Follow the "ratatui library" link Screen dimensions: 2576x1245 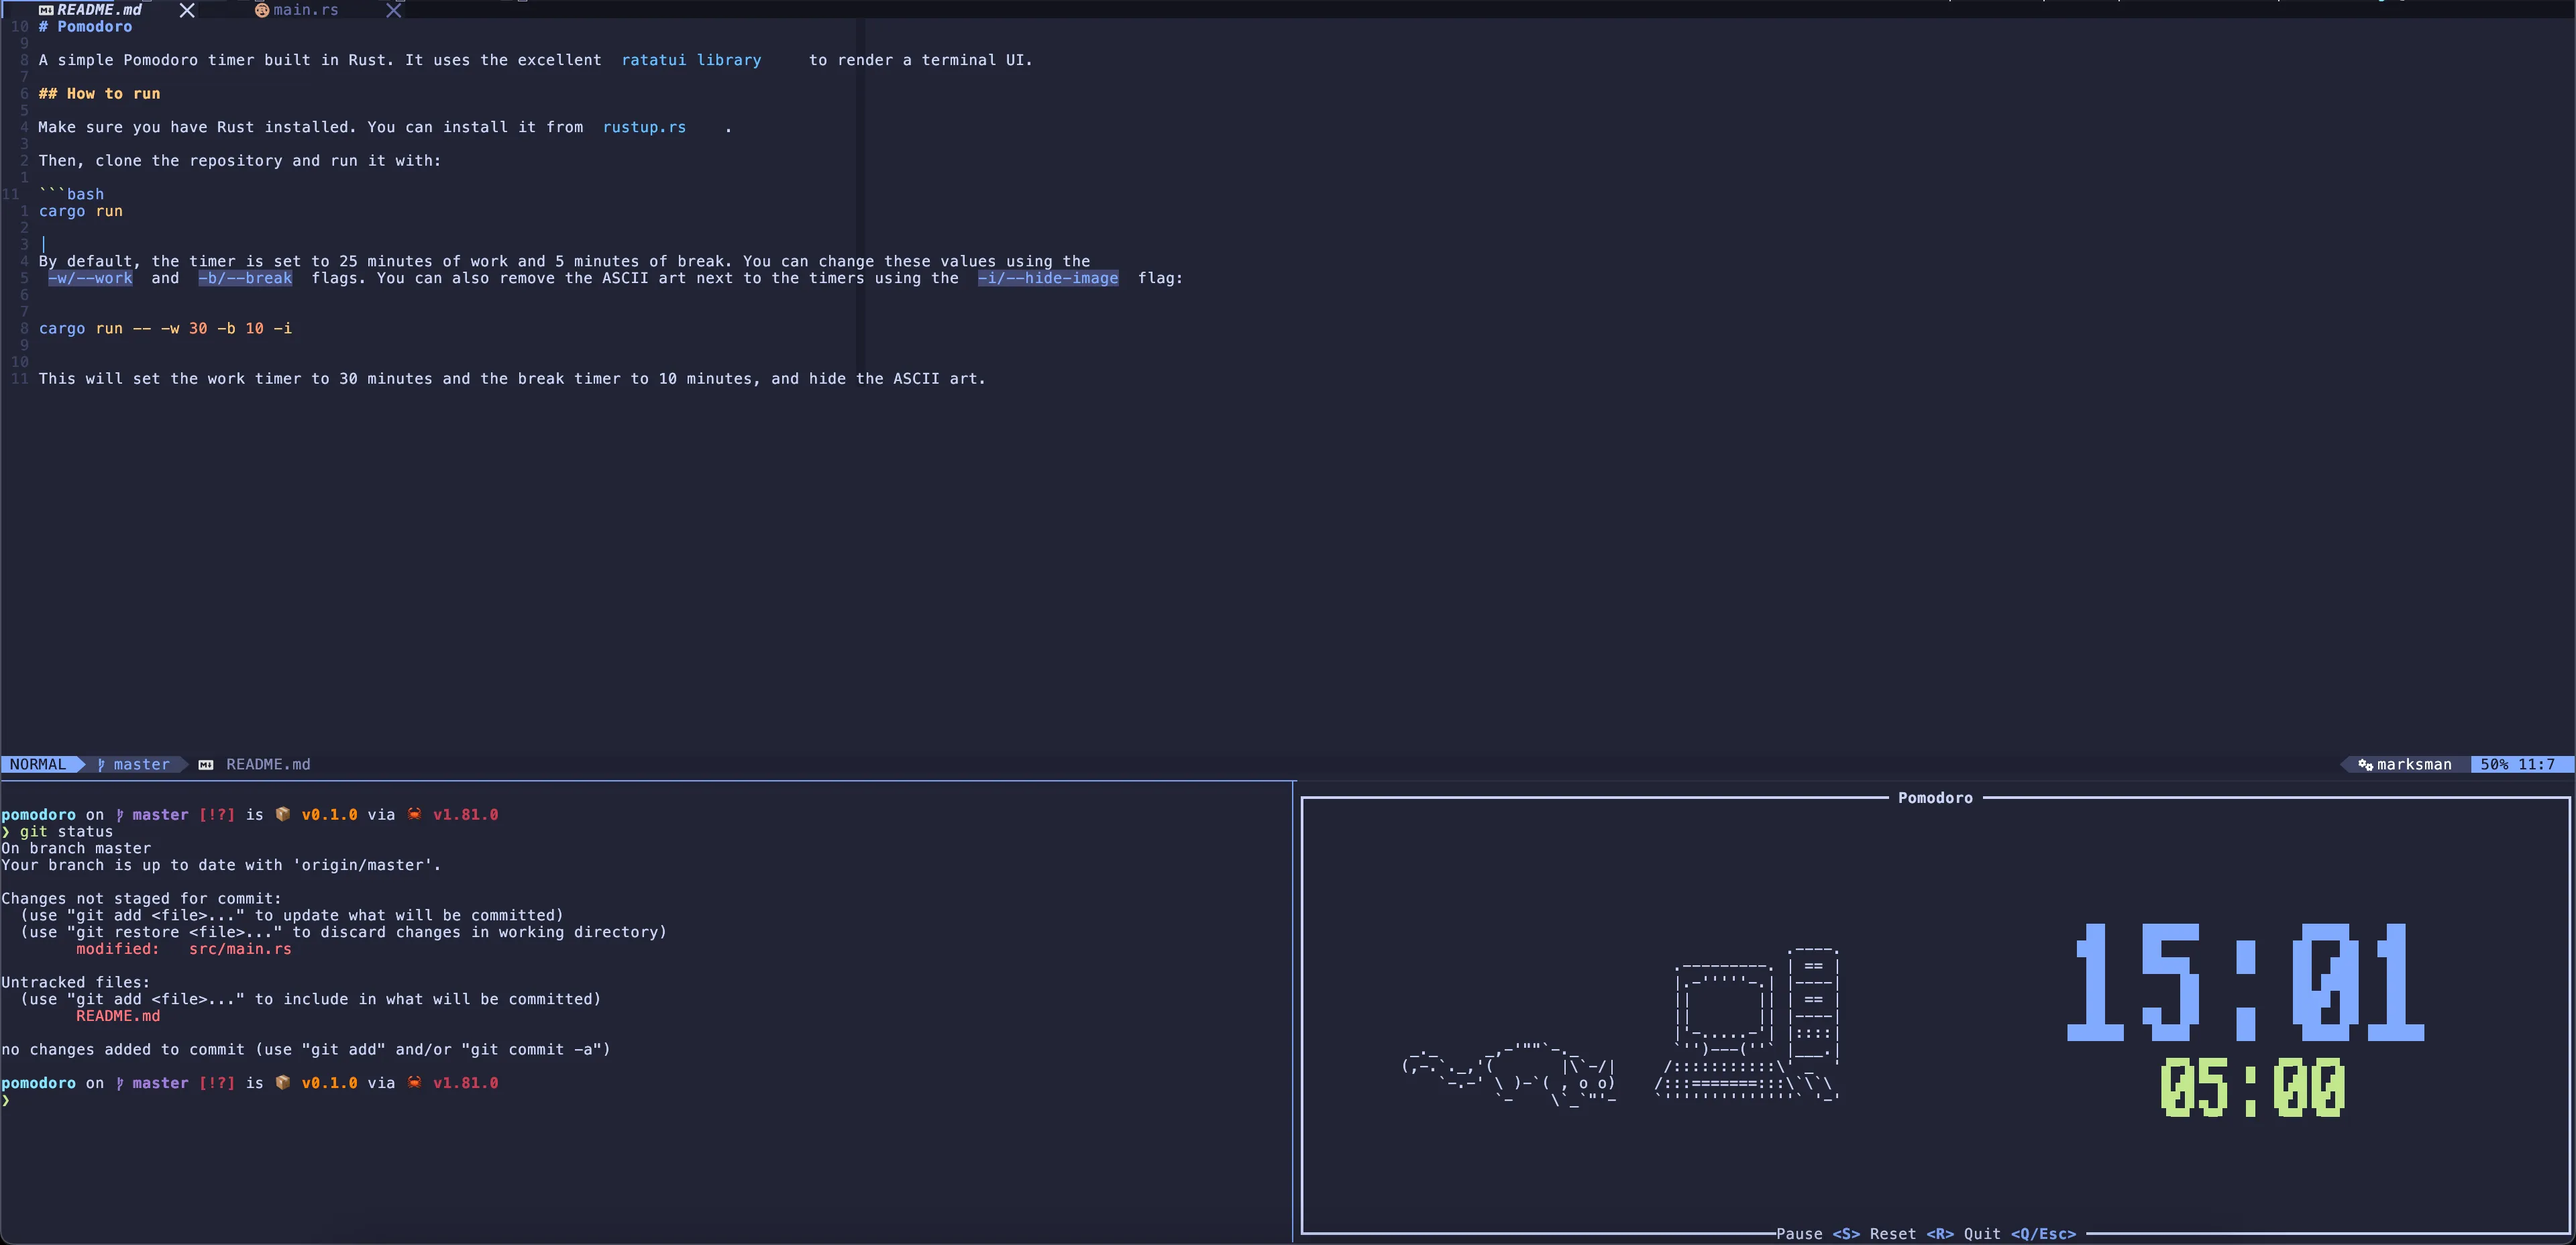click(x=691, y=60)
